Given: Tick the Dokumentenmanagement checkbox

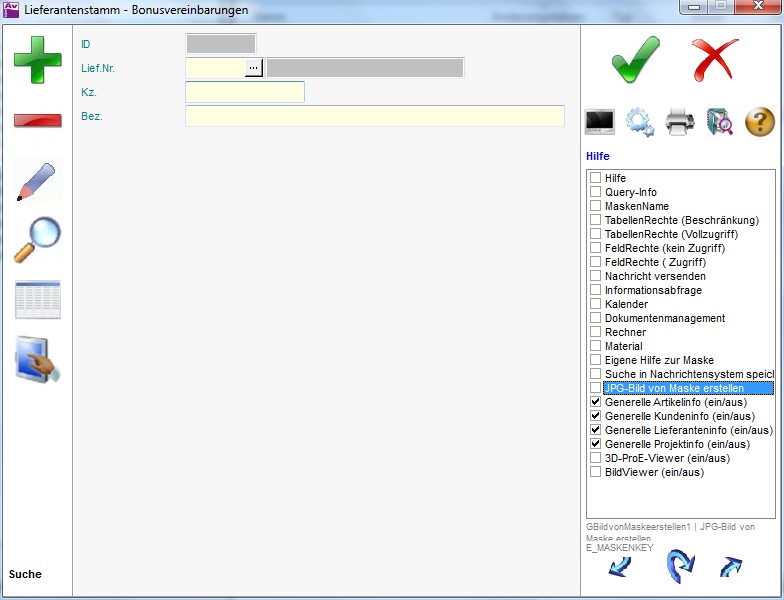Looking at the screenshot, I should point(596,318).
